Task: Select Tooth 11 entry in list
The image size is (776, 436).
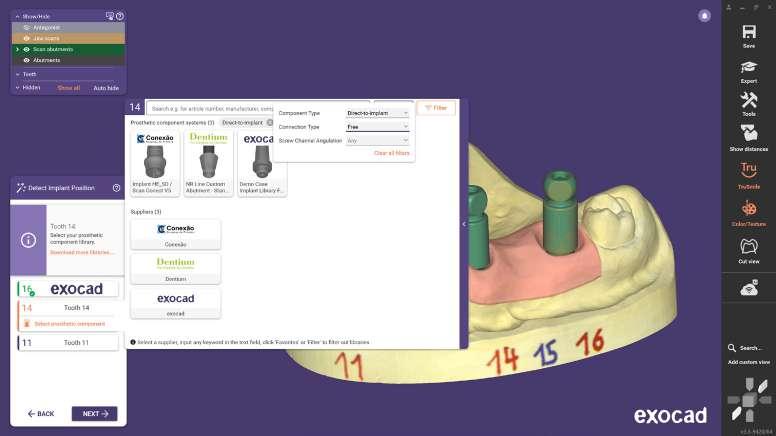Action: [x=68, y=342]
